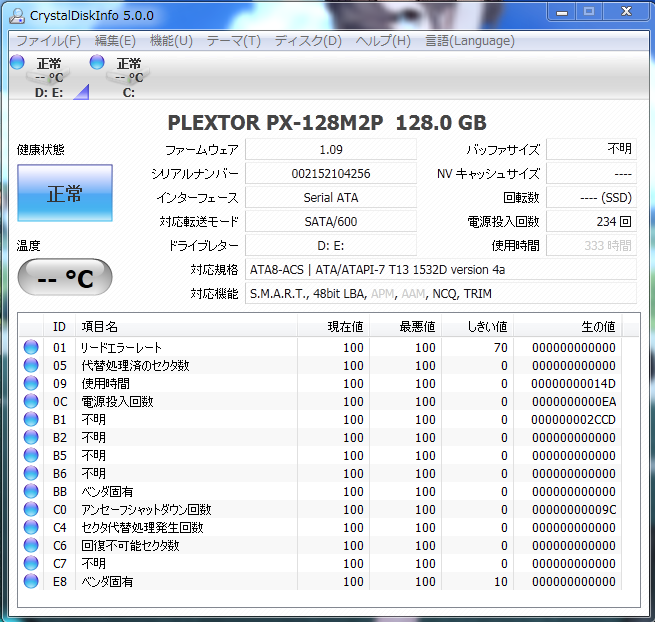Click the 333 時間 usage hours field

(x=592, y=245)
